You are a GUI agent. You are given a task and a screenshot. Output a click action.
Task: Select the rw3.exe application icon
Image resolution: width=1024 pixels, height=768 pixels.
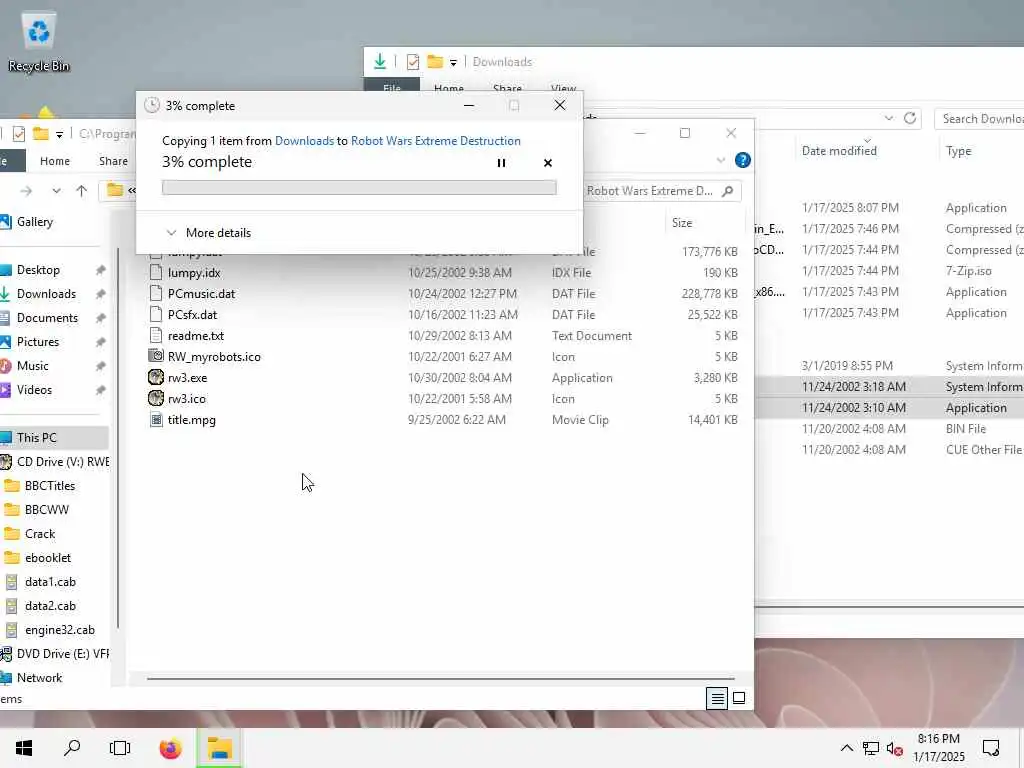coord(155,377)
